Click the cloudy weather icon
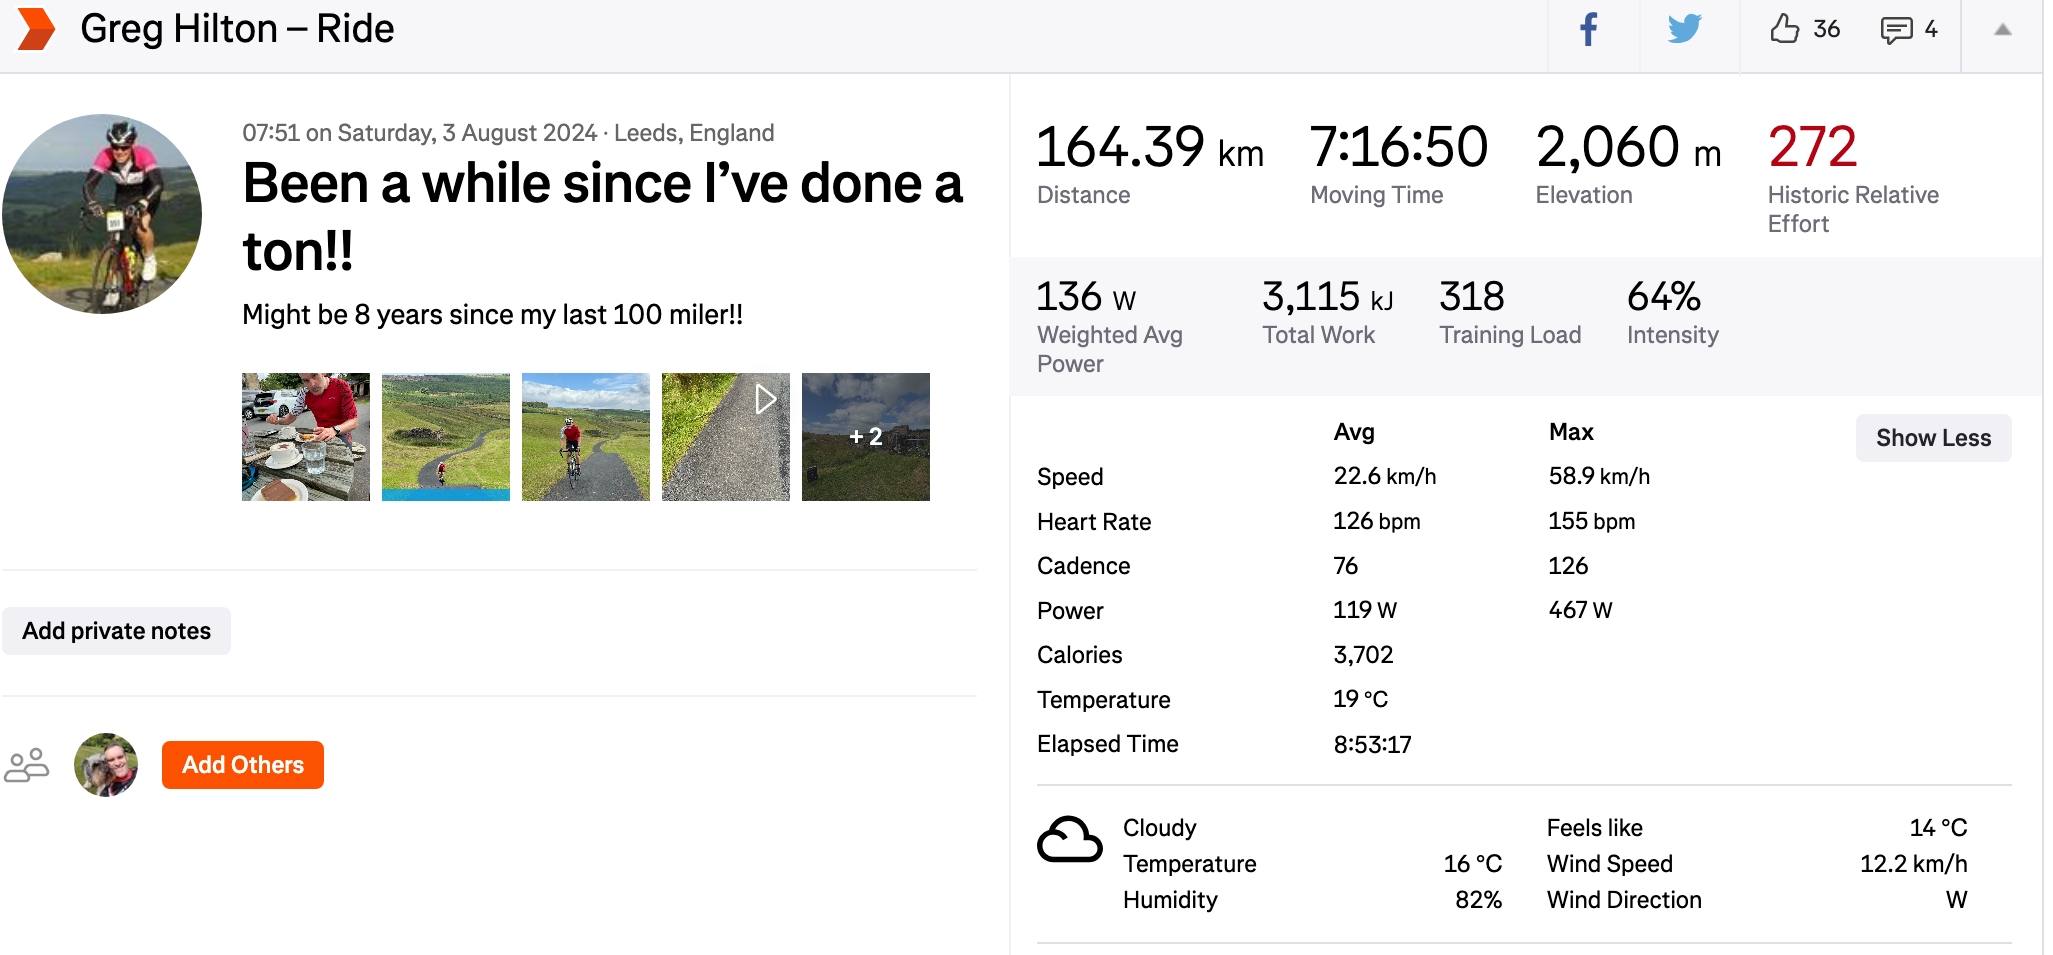Viewport: 2053px width, 955px height. coord(1069,839)
